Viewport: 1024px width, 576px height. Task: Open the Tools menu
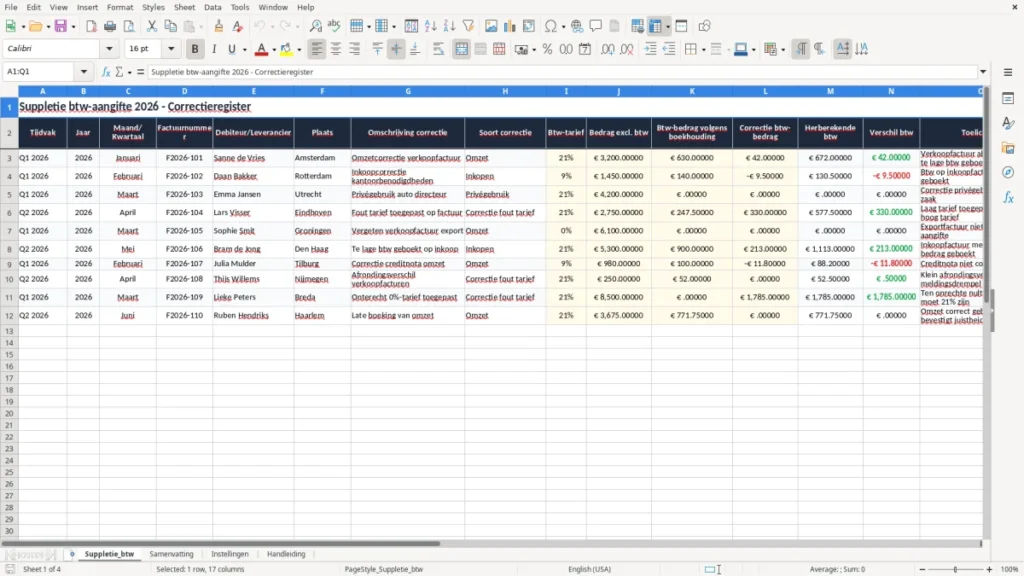click(x=240, y=7)
